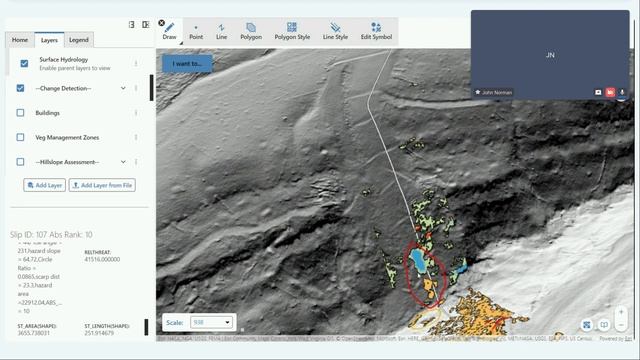Open the Line Style tool
The width and height of the screenshot is (640, 360).
click(x=335, y=31)
